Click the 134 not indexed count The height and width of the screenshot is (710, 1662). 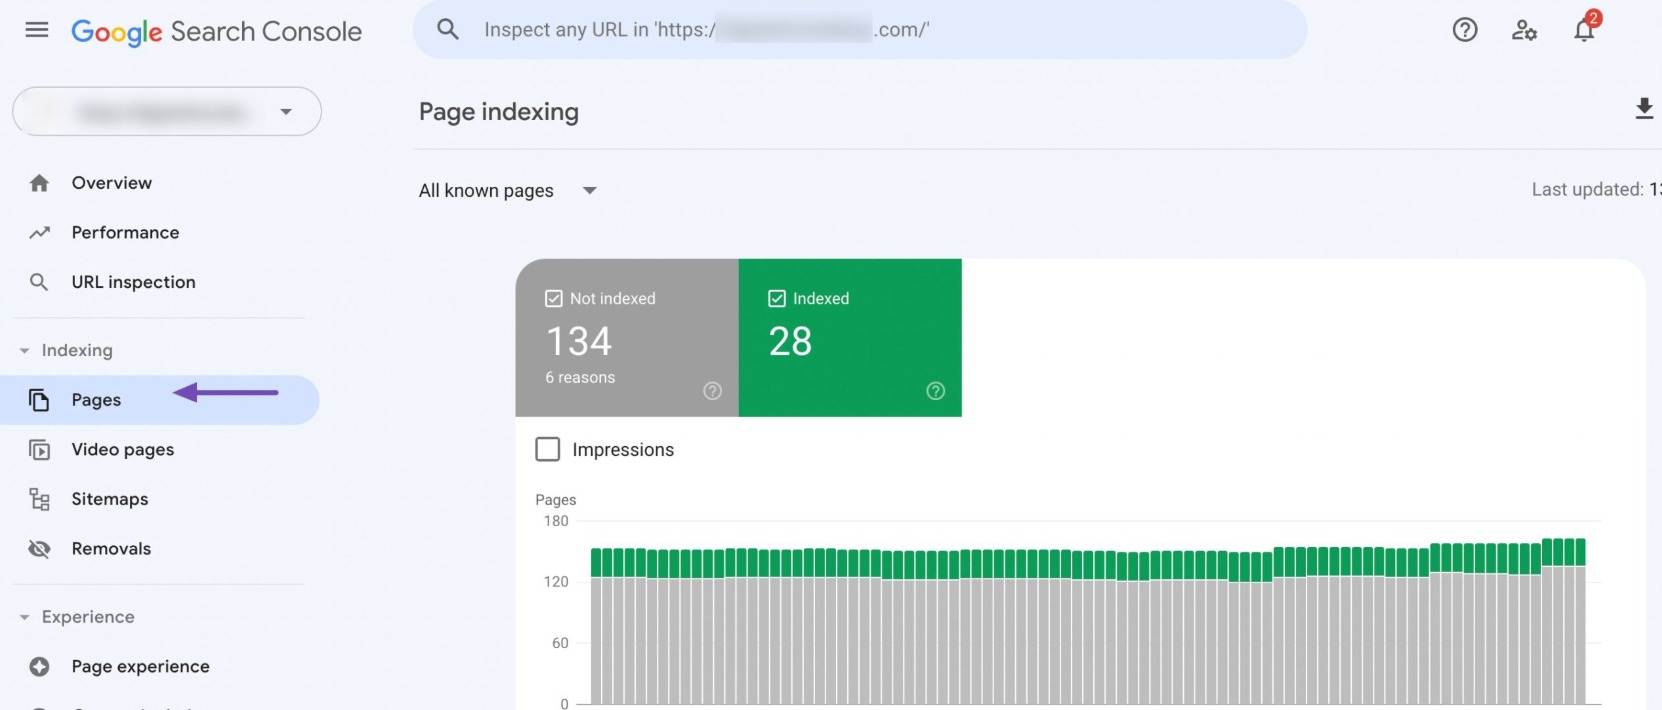point(579,342)
